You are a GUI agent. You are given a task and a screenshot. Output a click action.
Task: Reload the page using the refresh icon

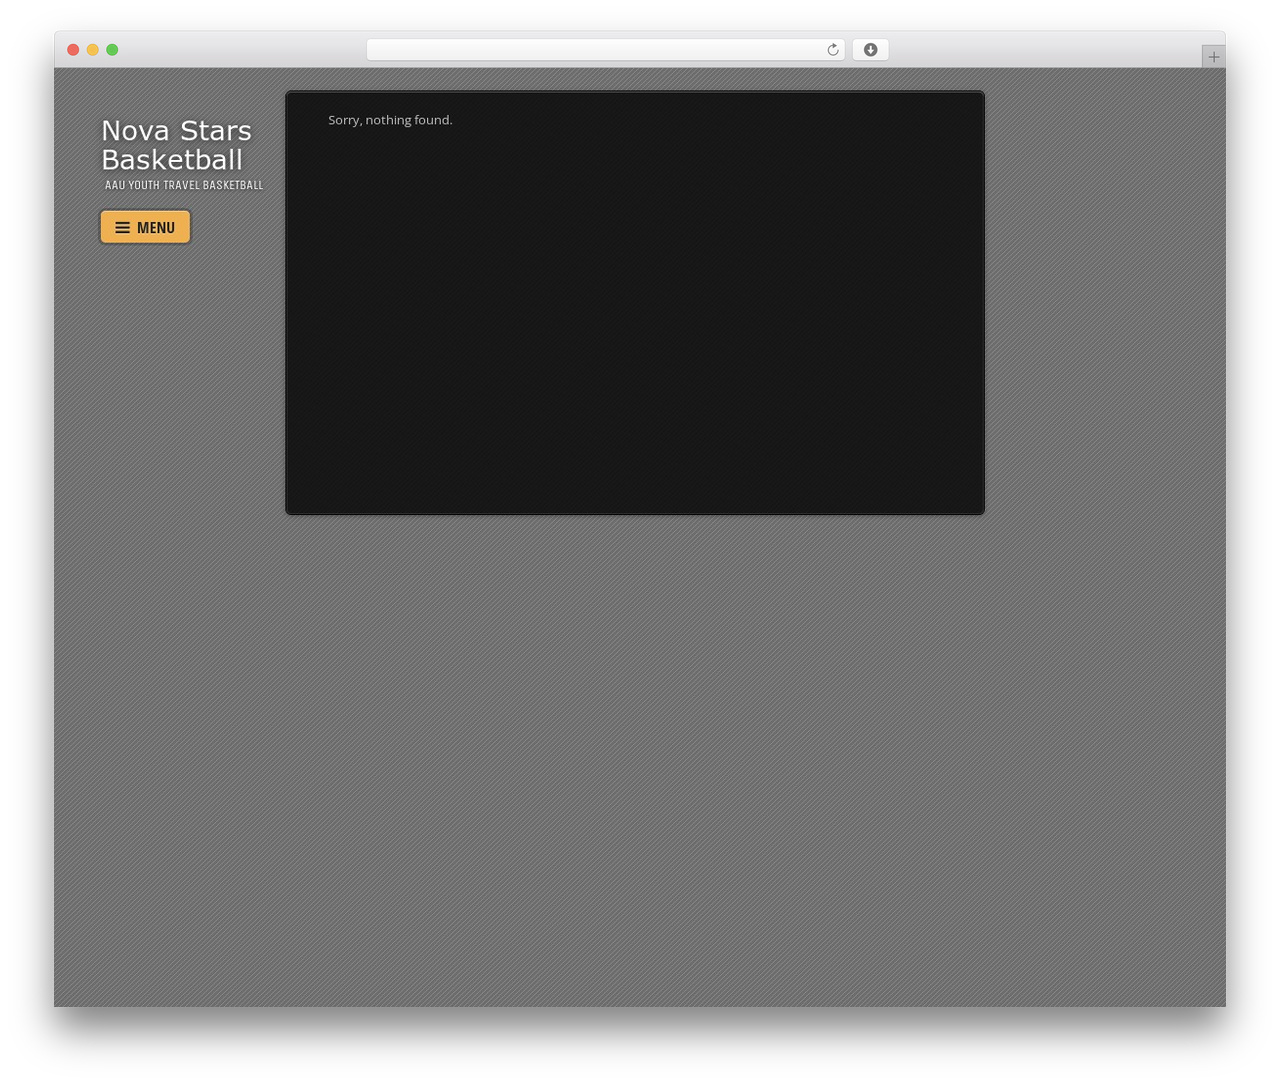click(x=832, y=50)
